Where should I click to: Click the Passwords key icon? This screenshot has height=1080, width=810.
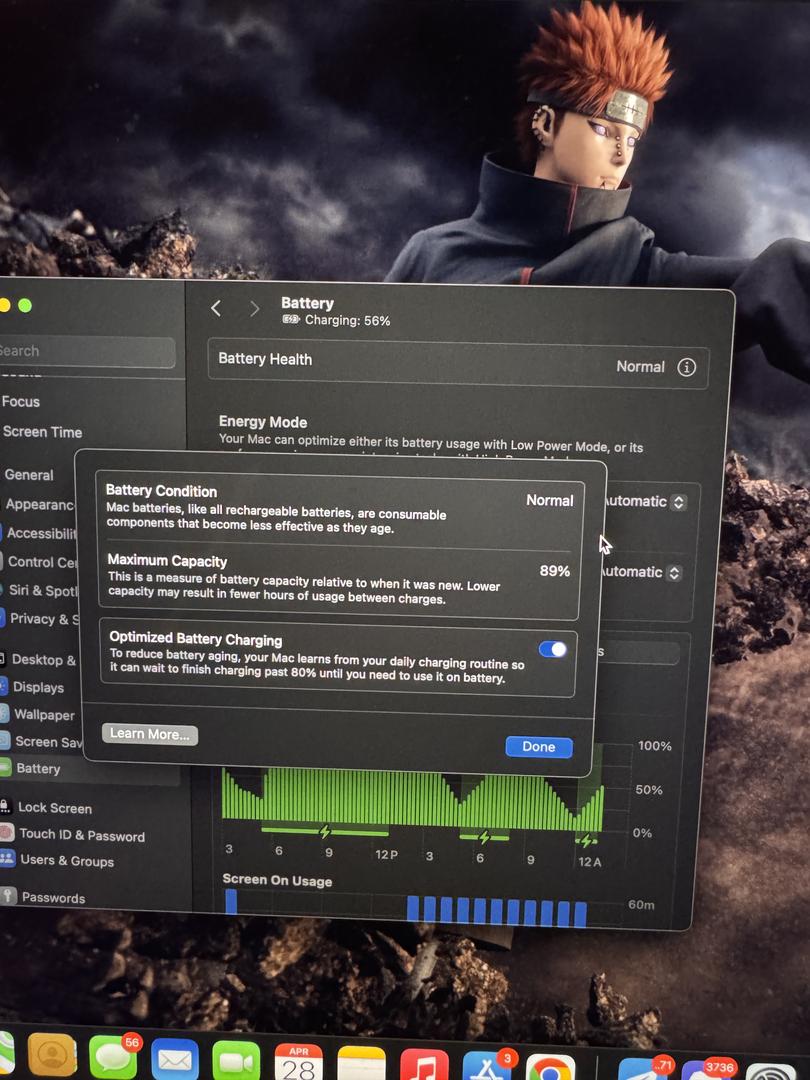8,895
